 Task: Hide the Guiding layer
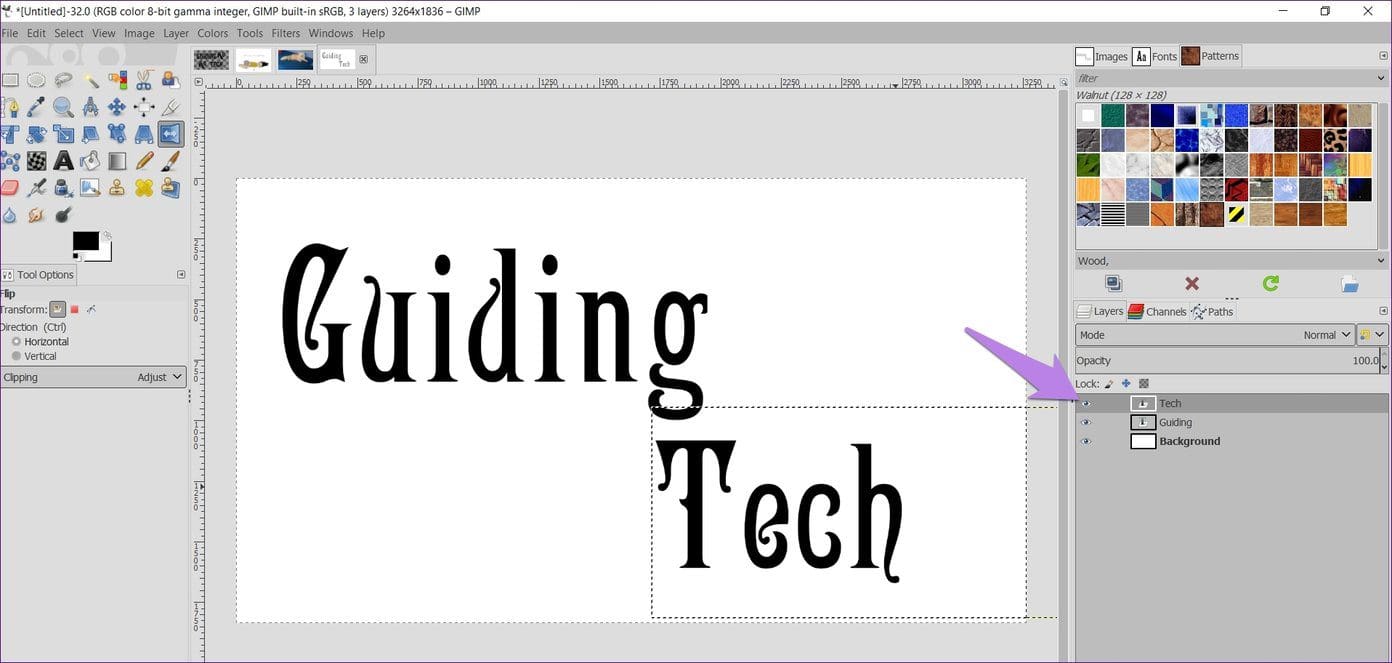[x=1086, y=422]
